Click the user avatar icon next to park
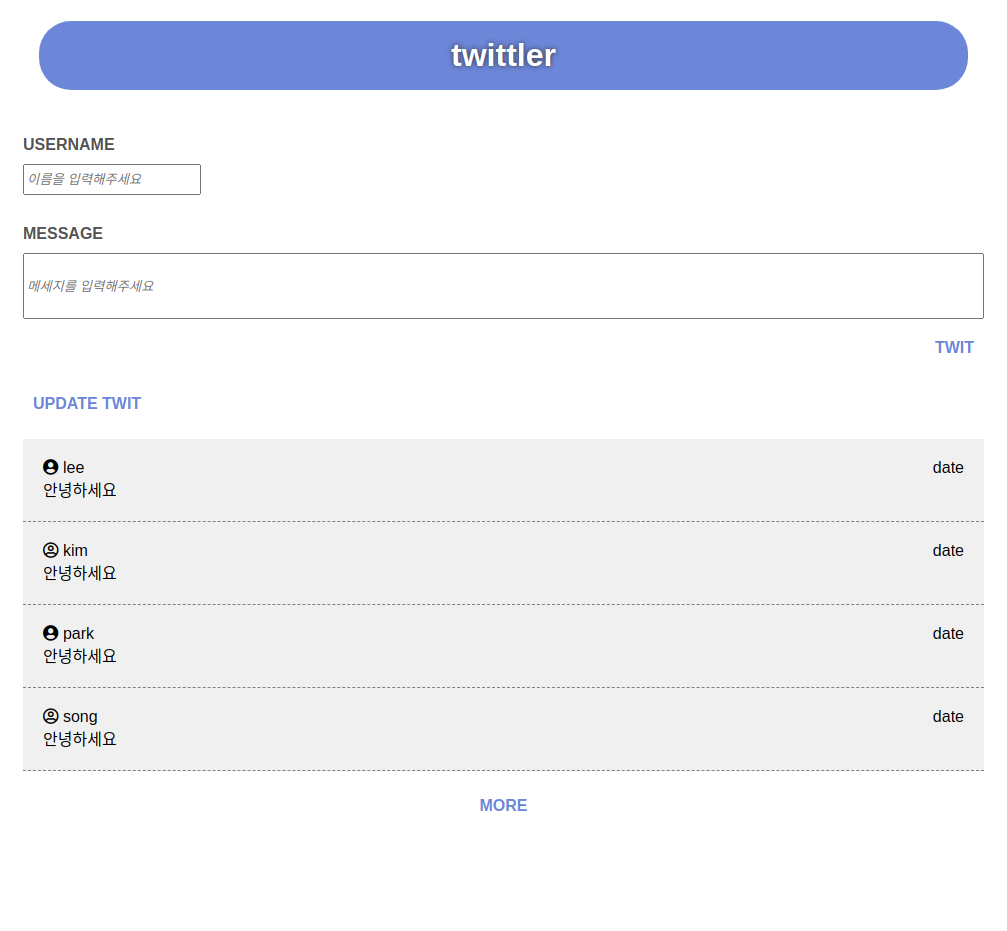This screenshot has width=1007, height=931. pyautogui.click(x=51, y=633)
